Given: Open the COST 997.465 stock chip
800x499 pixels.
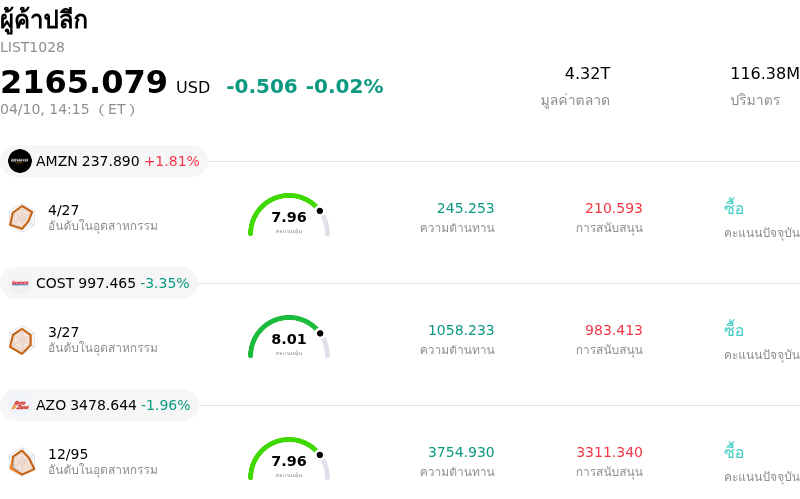Looking at the screenshot, I should click(100, 283).
